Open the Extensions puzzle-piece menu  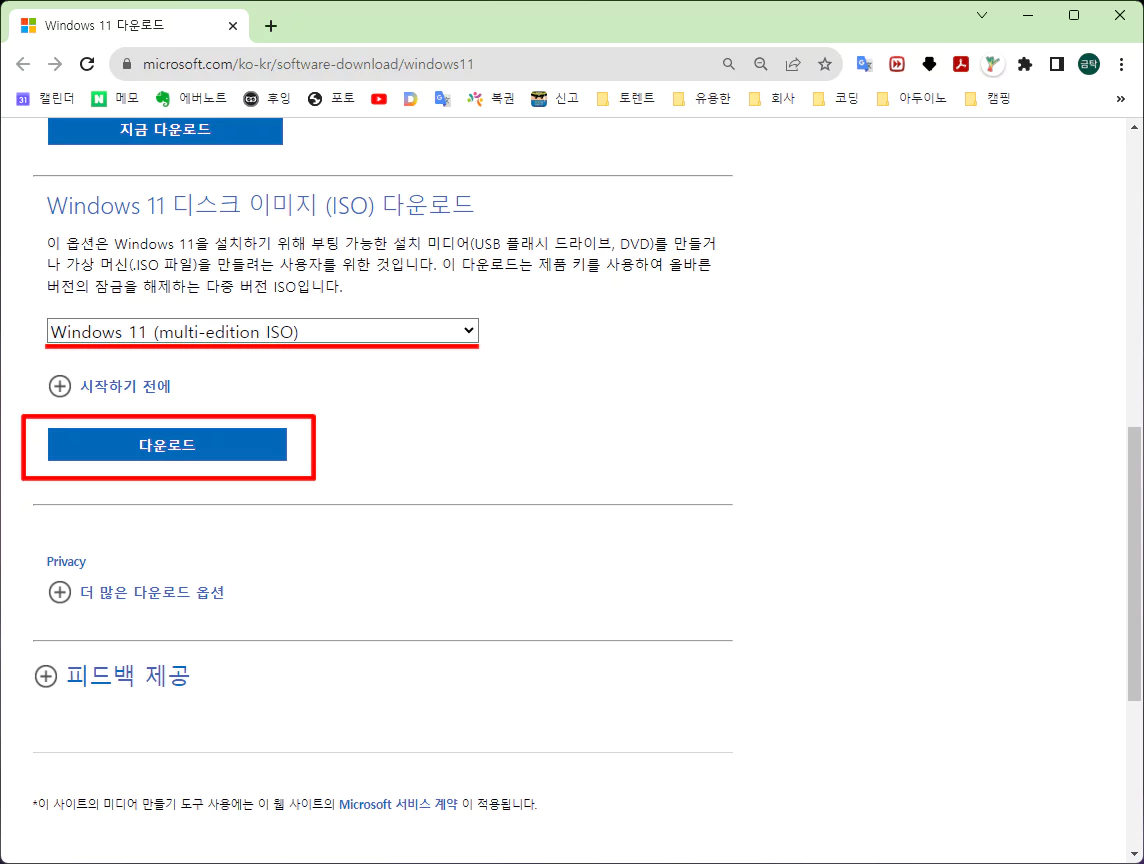click(1024, 64)
